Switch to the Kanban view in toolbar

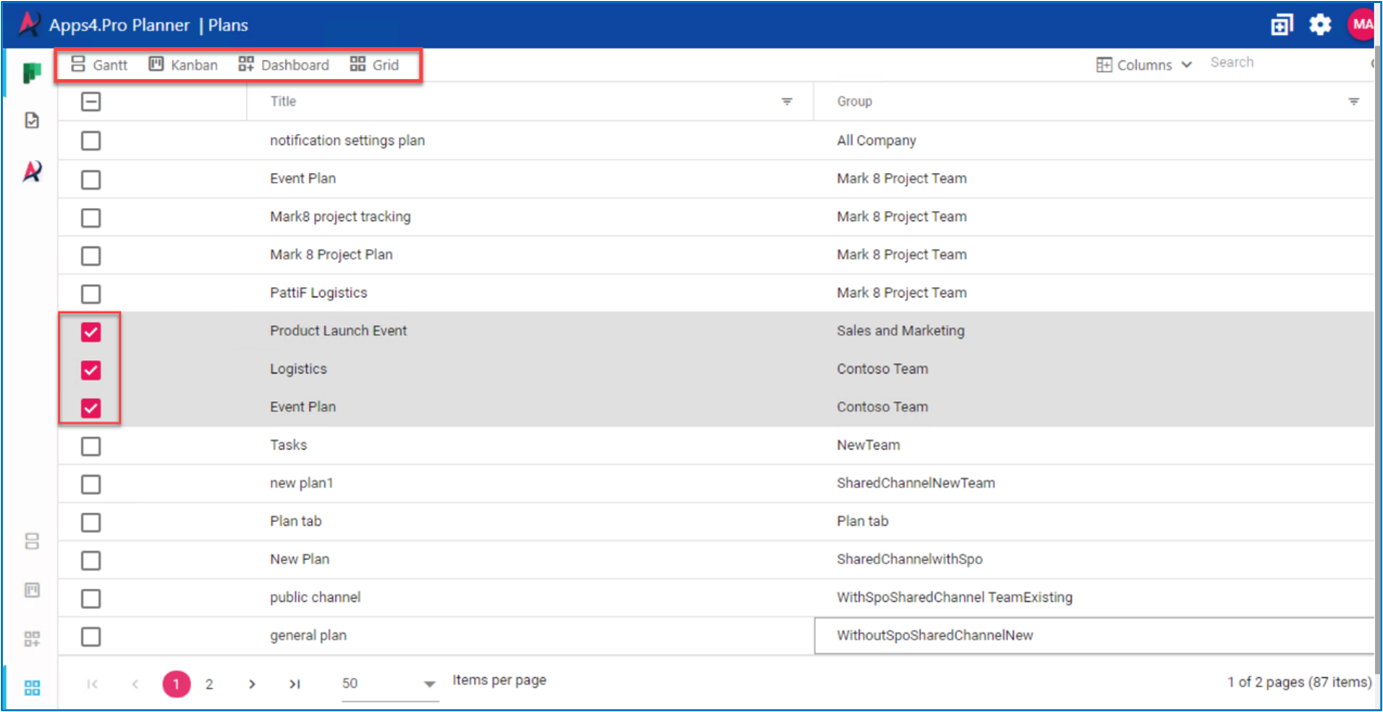182,64
